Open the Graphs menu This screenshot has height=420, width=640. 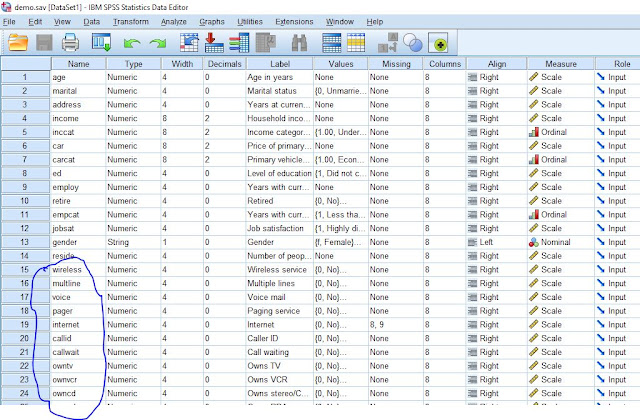tap(212, 22)
